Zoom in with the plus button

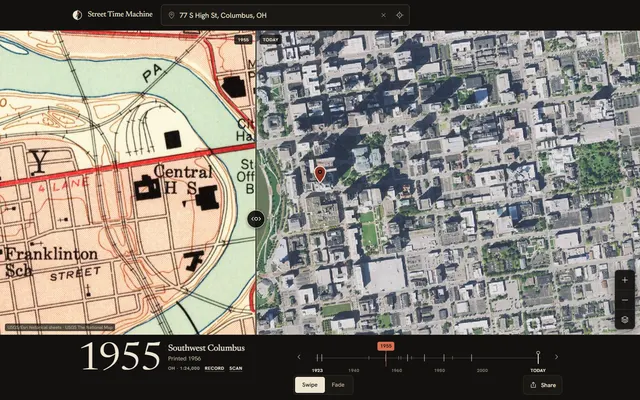624,280
